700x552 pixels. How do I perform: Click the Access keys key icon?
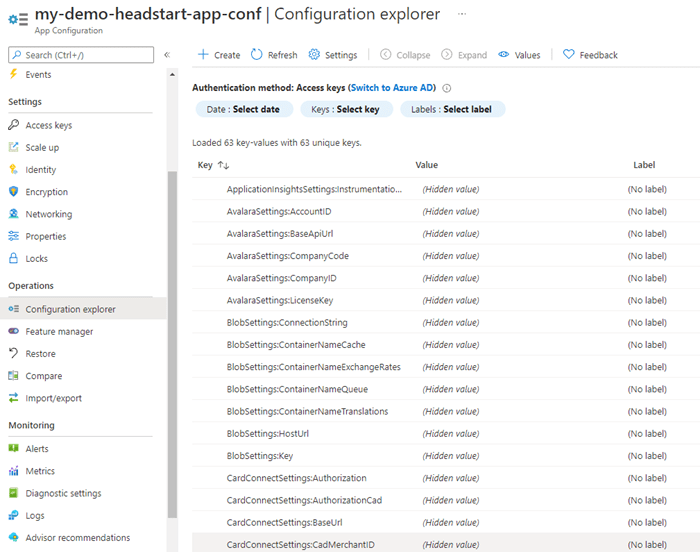pos(13,125)
